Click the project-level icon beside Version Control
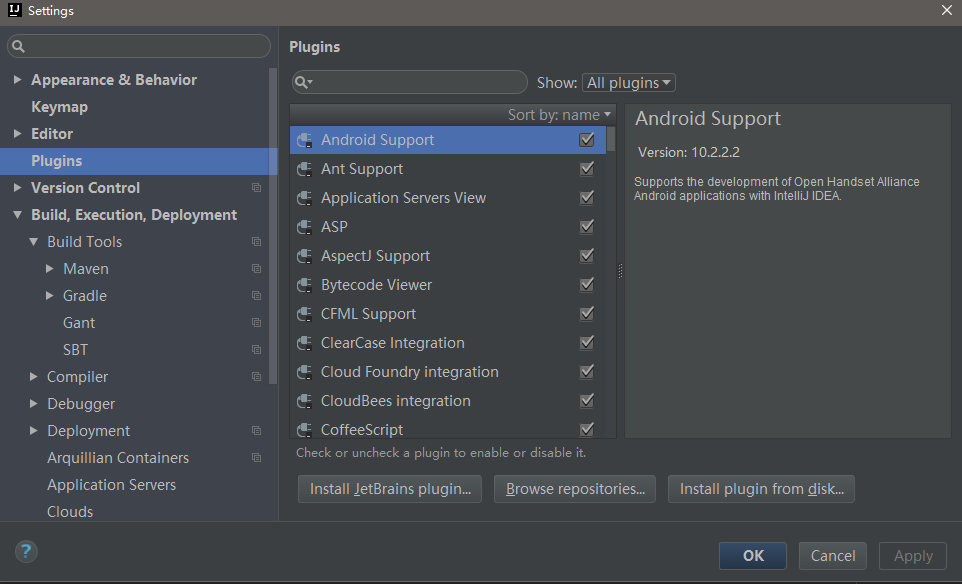The height and width of the screenshot is (584, 962). [257, 188]
